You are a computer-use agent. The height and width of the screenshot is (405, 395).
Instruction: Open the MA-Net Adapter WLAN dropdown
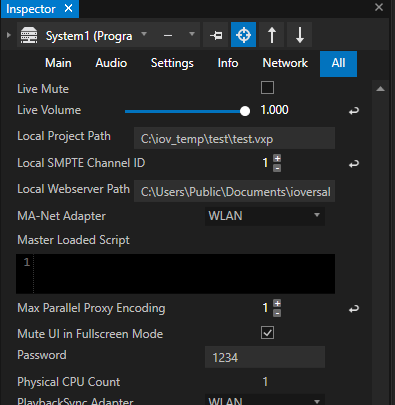(265, 216)
